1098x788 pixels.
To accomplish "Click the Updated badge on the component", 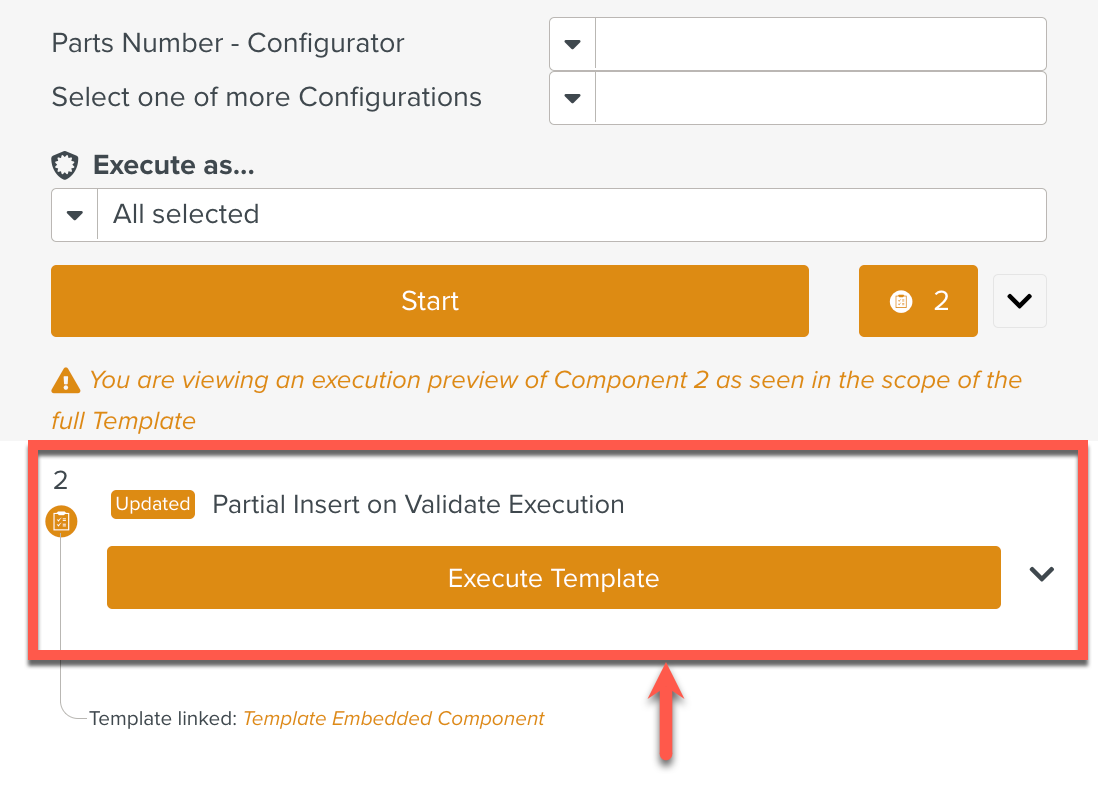I will coord(152,504).
